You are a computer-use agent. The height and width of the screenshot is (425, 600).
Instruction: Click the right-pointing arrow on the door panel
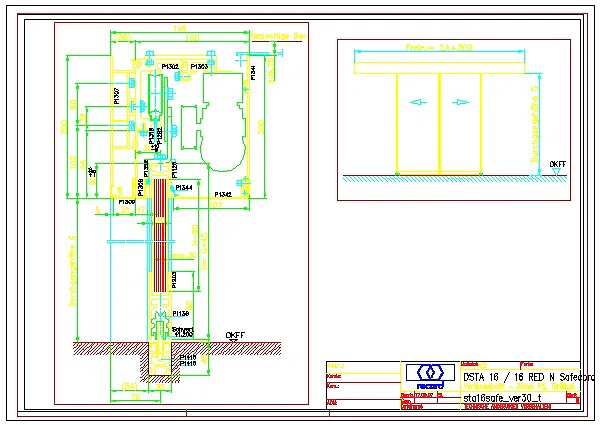(x=460, y=102)
